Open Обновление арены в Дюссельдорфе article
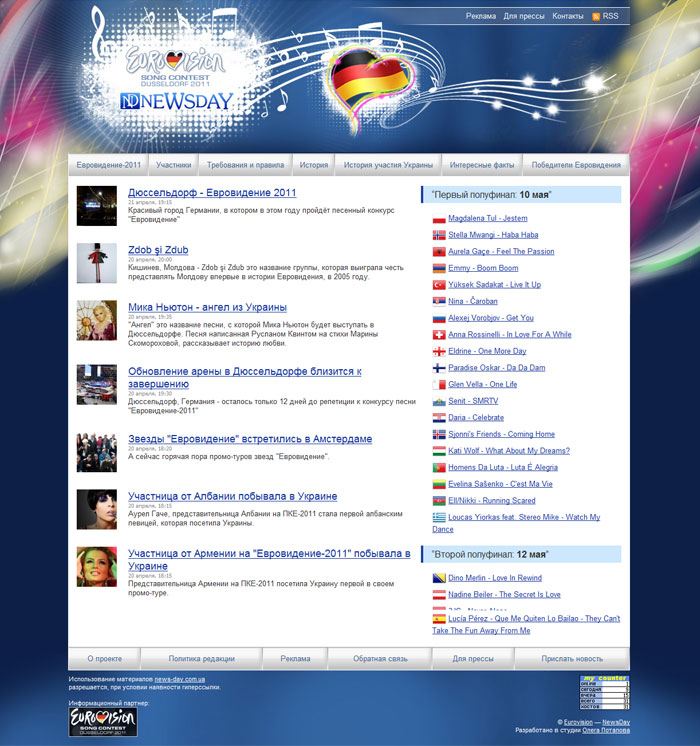 245,377
